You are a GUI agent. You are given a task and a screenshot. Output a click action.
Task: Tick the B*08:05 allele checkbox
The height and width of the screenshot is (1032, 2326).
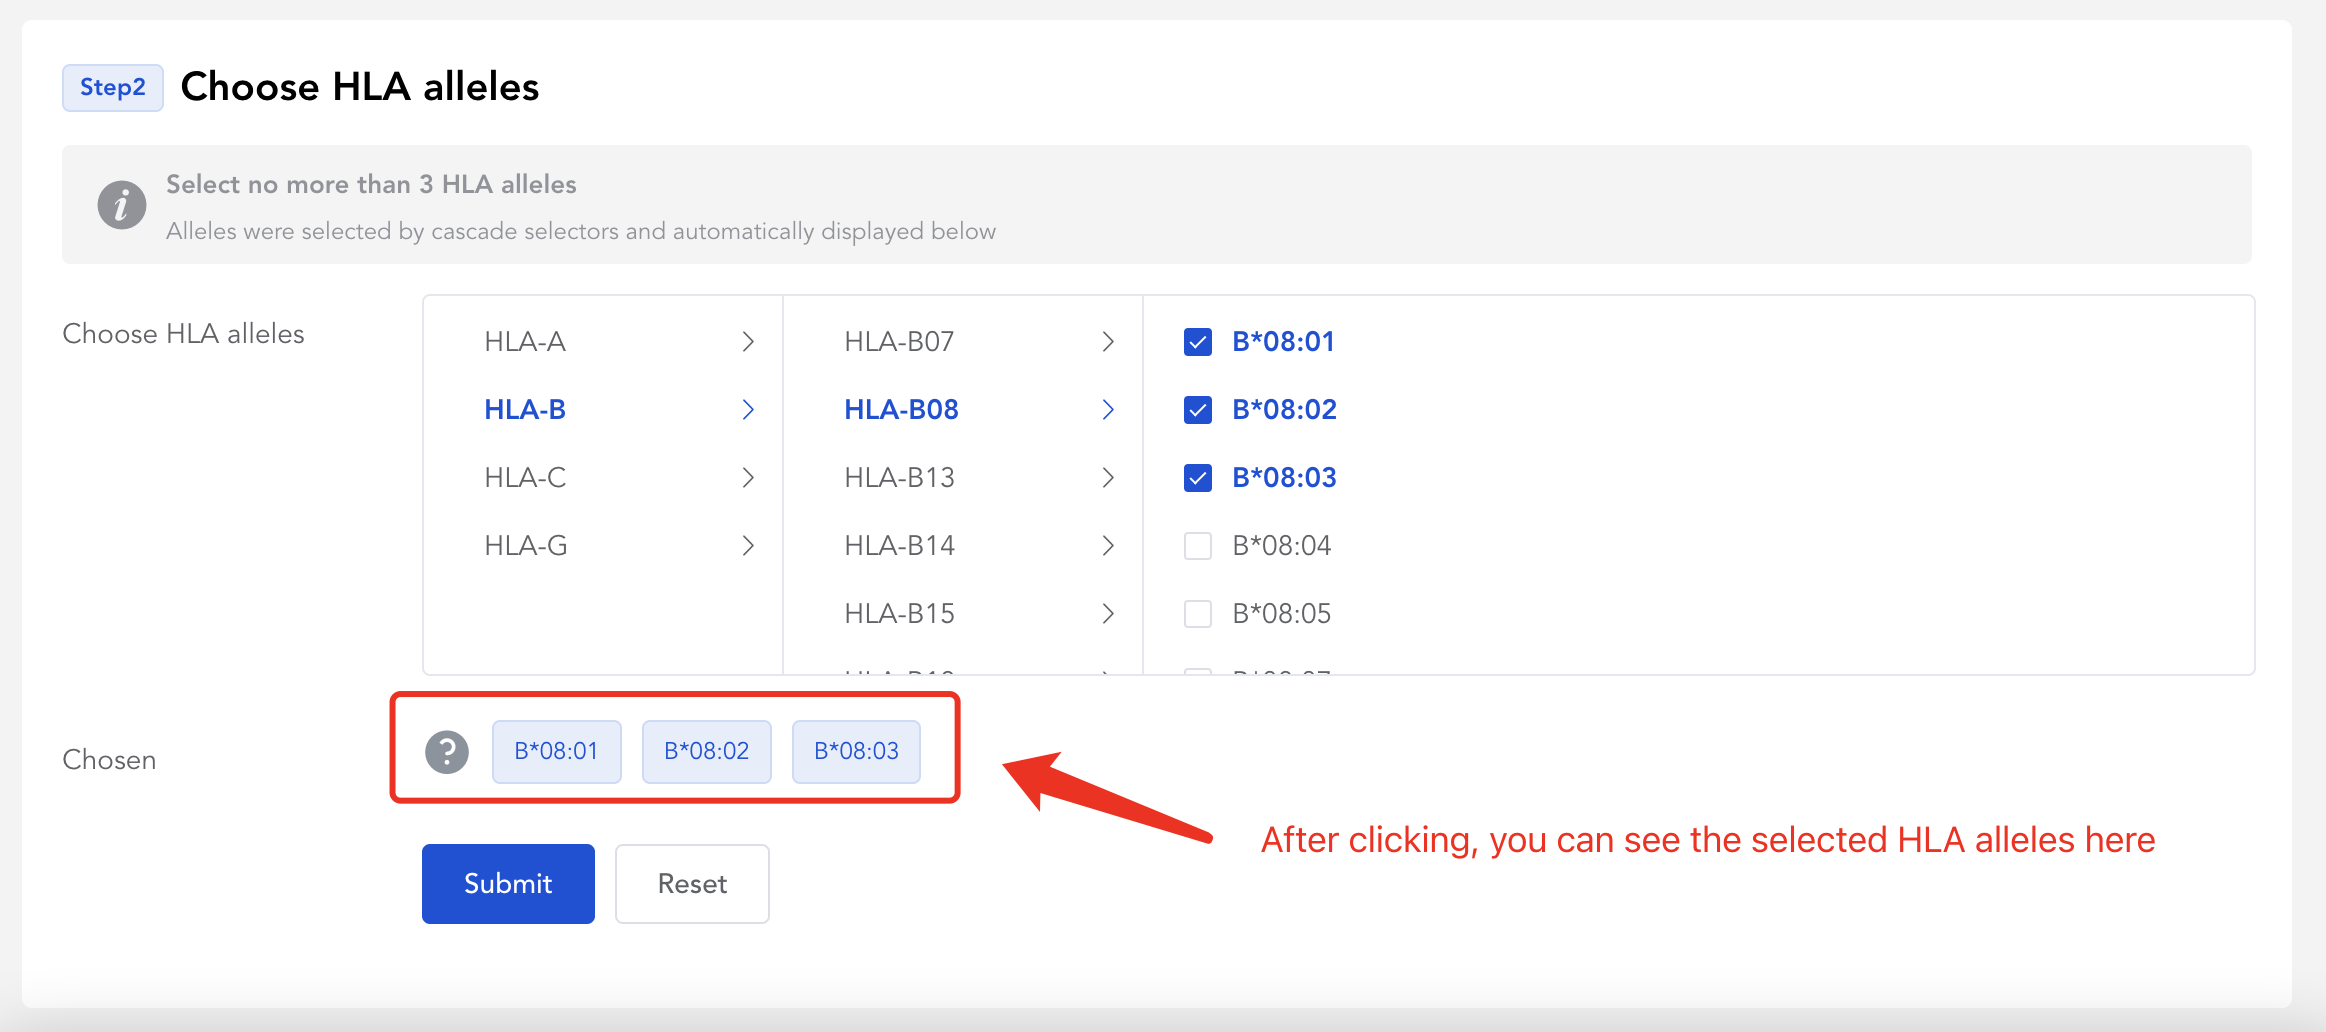coord(1198,614)
